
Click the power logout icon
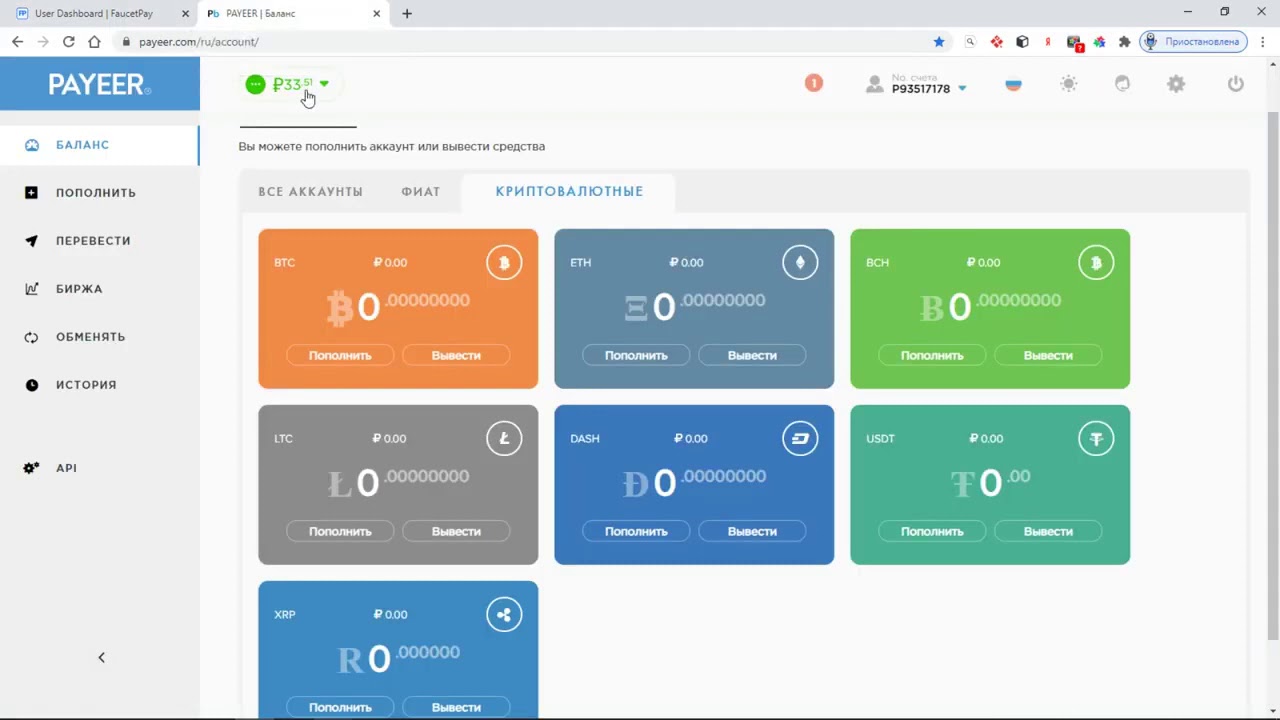(1236, 84)
